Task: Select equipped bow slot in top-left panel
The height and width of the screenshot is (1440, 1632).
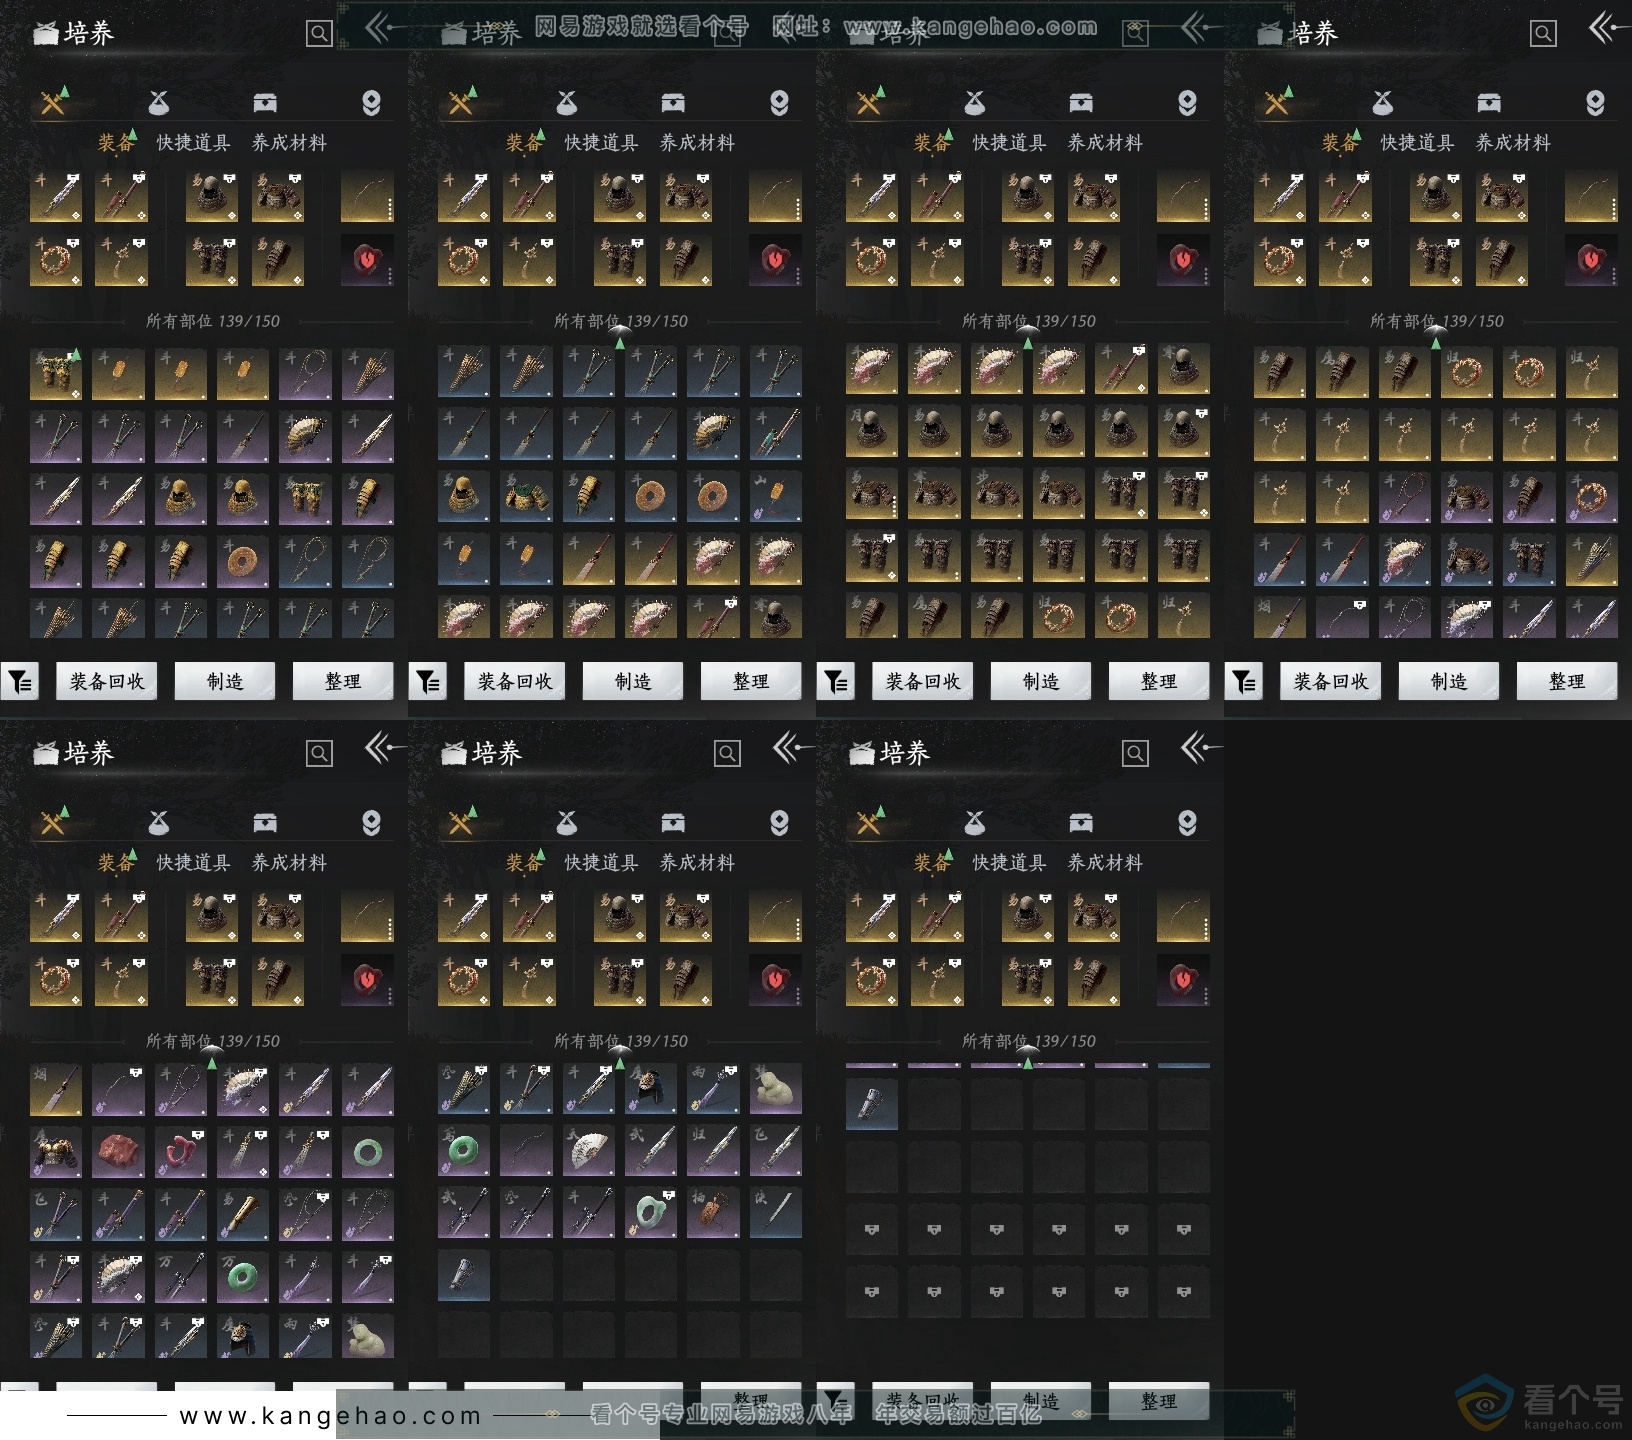Action: click(x=367, y=196)
